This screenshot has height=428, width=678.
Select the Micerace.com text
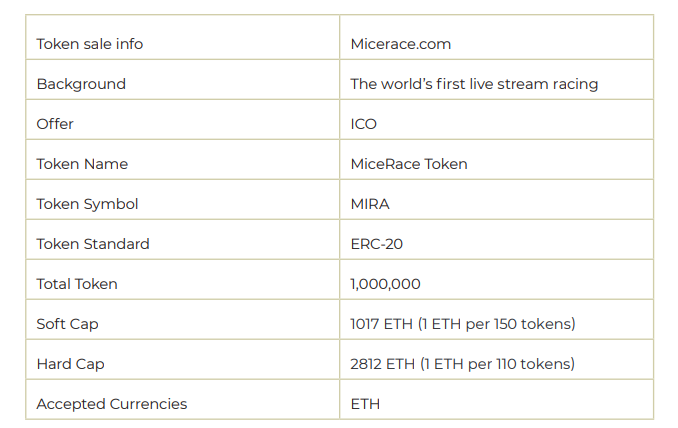click(x=400, y=44)
